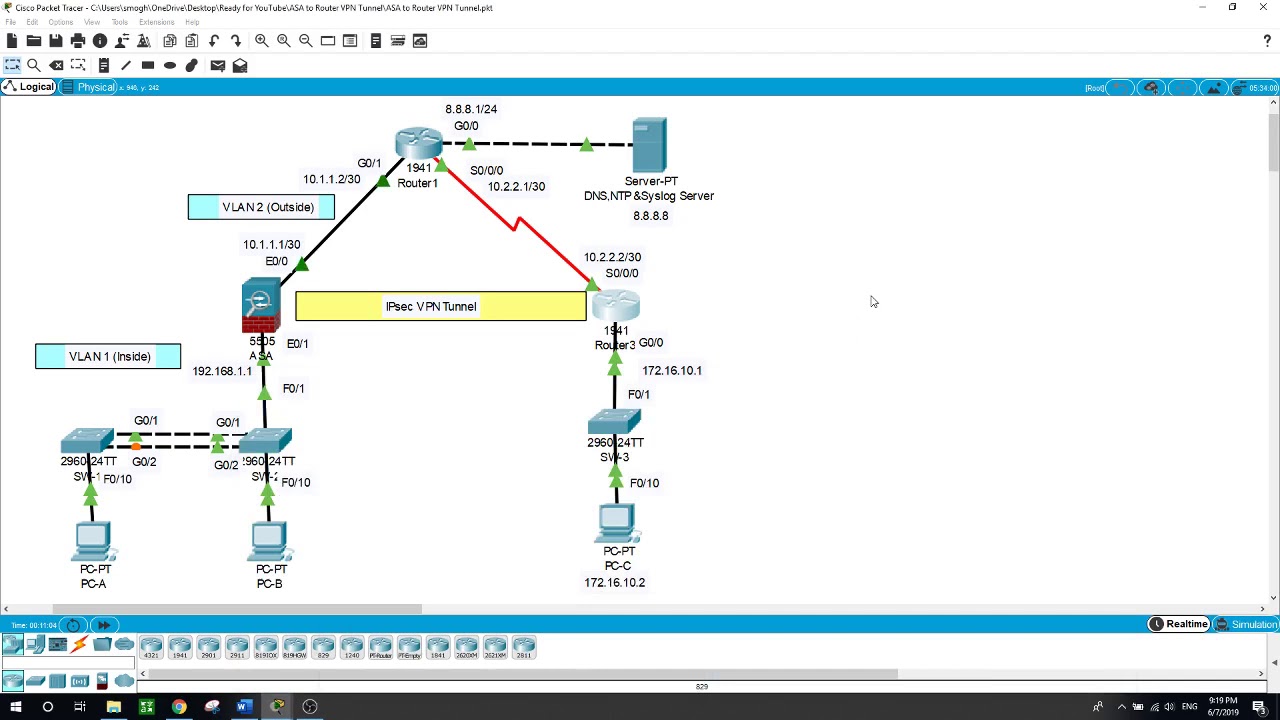Draw a line with Line tool
The height and width of the screenshot is (720, 1280).
click(125, 65)
